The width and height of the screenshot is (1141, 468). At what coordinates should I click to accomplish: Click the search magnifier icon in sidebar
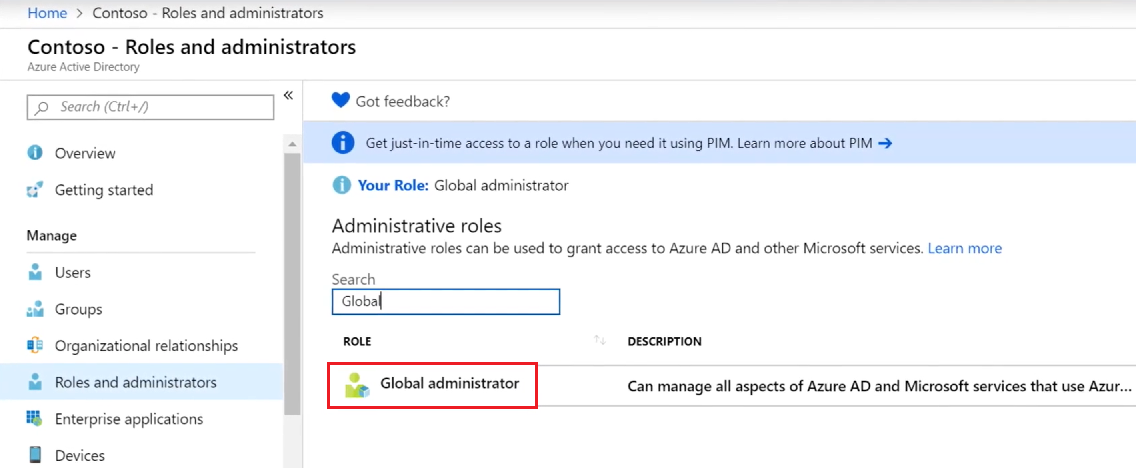click(x=41, y=107)
